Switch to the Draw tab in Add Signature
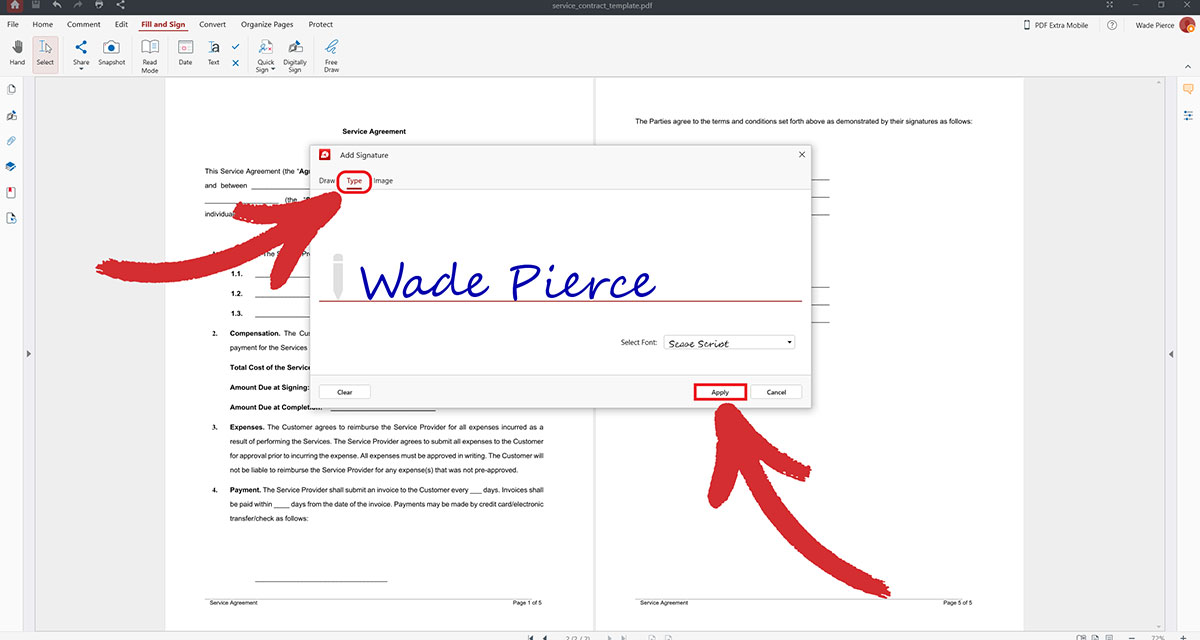The width and height of the screenshot is (1200, 640). click(325, 180)
